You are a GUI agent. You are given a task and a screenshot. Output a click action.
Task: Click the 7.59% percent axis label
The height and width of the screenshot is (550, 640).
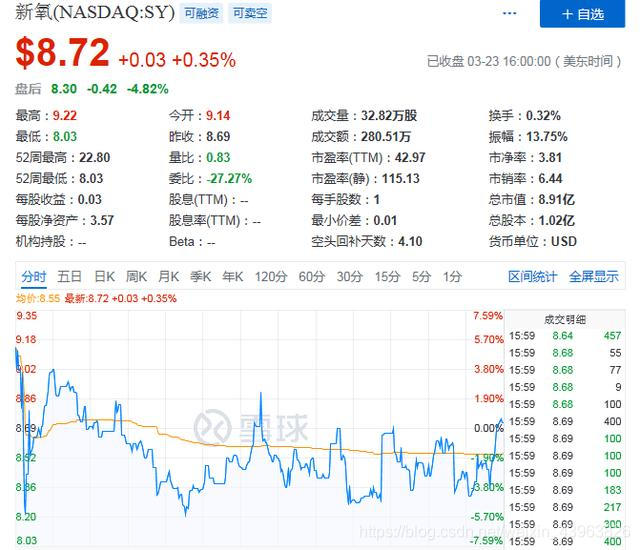pyautogui.click(x=488, y=316)
